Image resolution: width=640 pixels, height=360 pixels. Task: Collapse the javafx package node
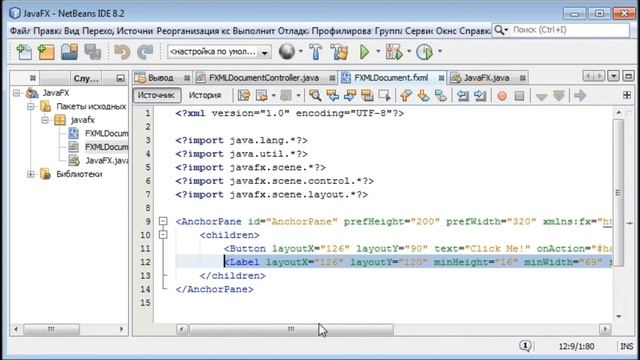[45, 120]
